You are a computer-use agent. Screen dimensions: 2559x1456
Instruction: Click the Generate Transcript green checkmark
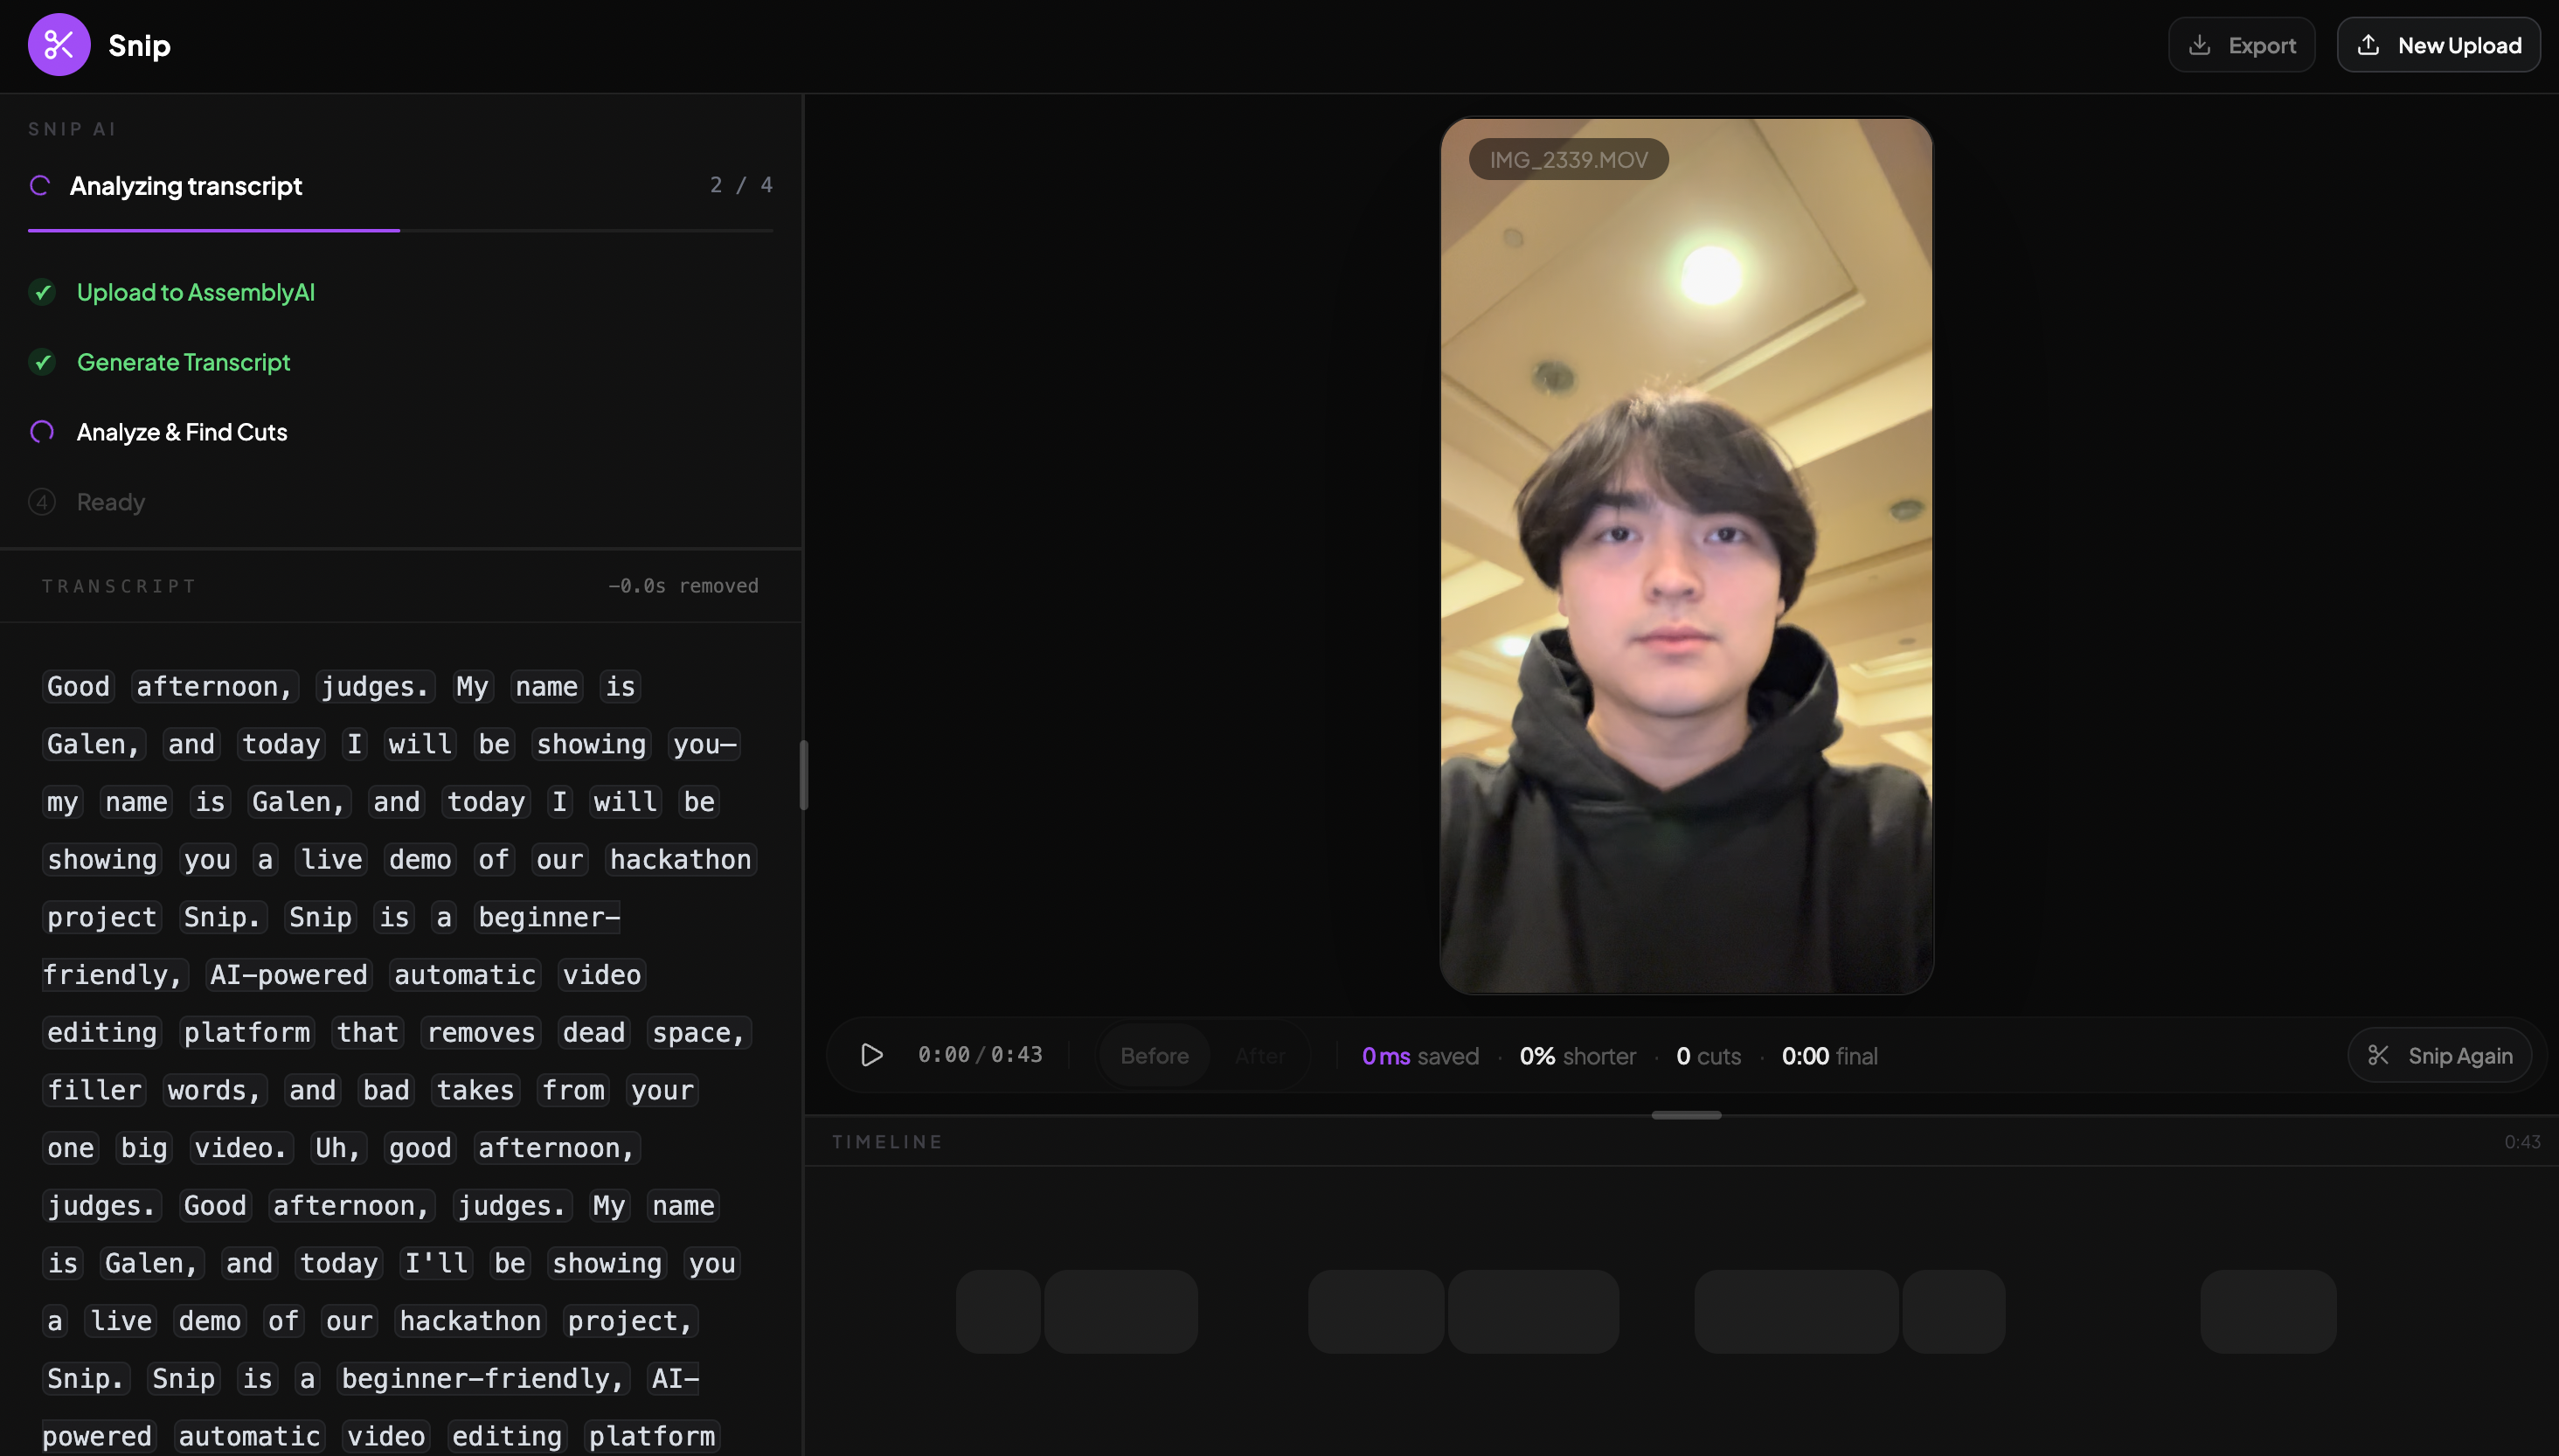42,362
